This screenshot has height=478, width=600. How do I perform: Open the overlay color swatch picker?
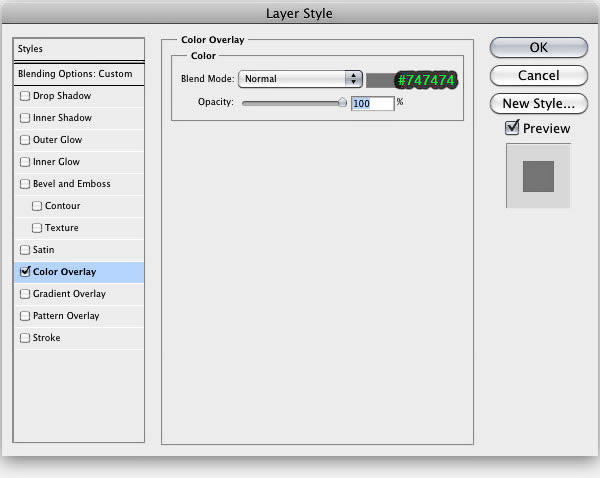380,80
